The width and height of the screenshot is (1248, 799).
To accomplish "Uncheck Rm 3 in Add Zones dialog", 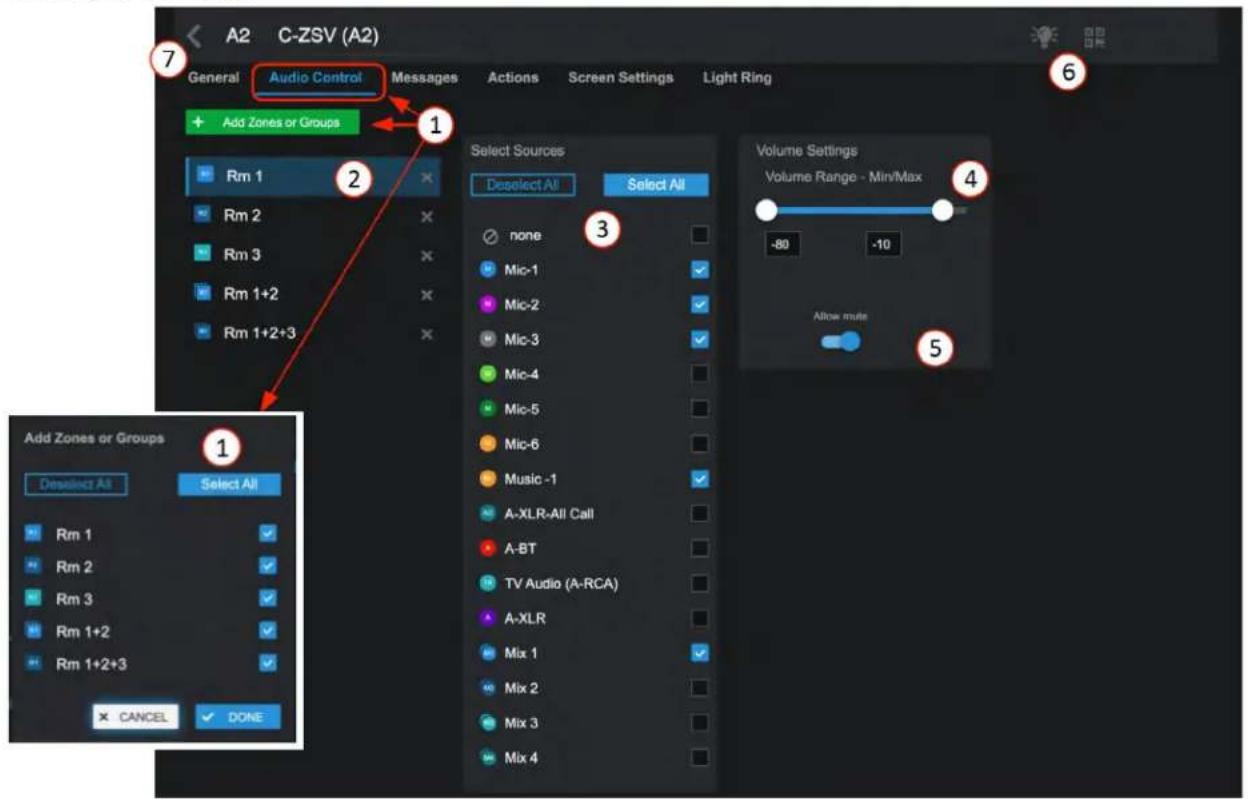I will (x=267, y=598).
